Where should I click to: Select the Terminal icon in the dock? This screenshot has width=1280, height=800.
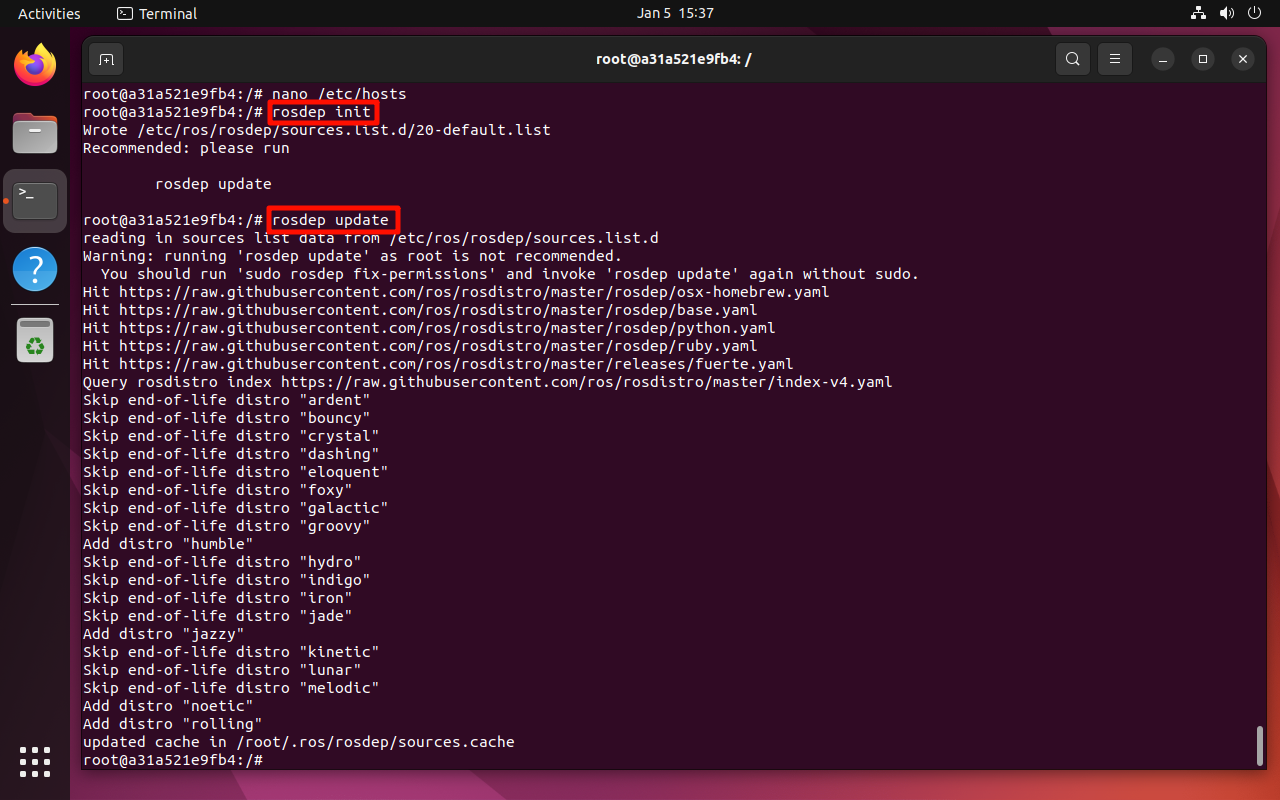35,201
